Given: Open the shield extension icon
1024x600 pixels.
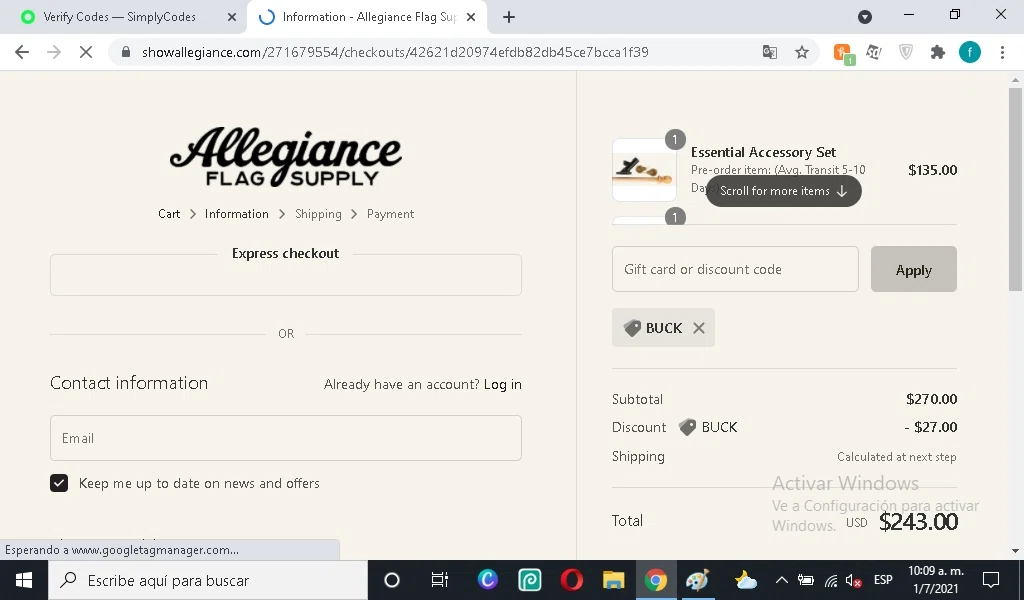Looking at the screenshot, I should click(x=906, y=52).
